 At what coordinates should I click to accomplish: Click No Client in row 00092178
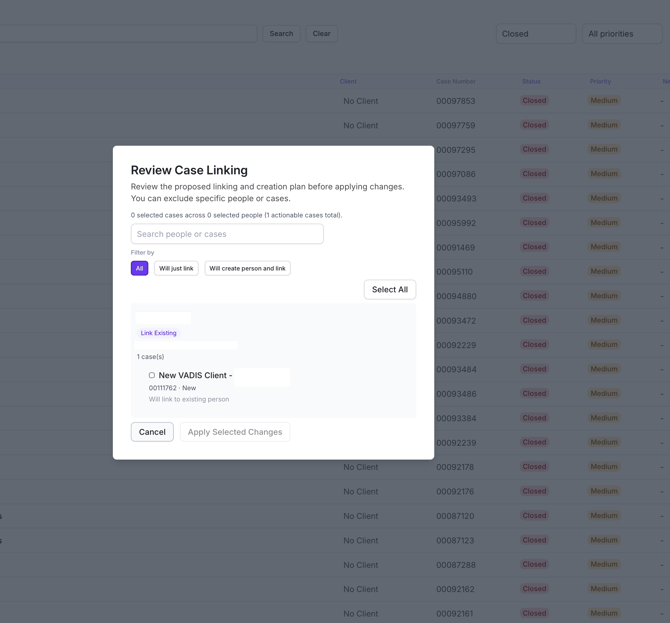[x=361, y=467]
